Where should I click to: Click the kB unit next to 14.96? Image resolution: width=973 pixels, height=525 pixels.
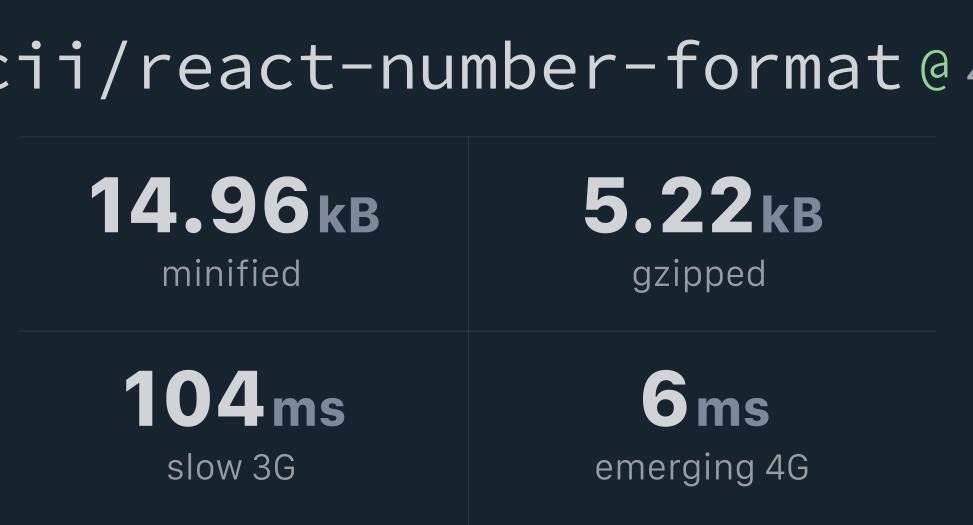(x=349, y=215)
